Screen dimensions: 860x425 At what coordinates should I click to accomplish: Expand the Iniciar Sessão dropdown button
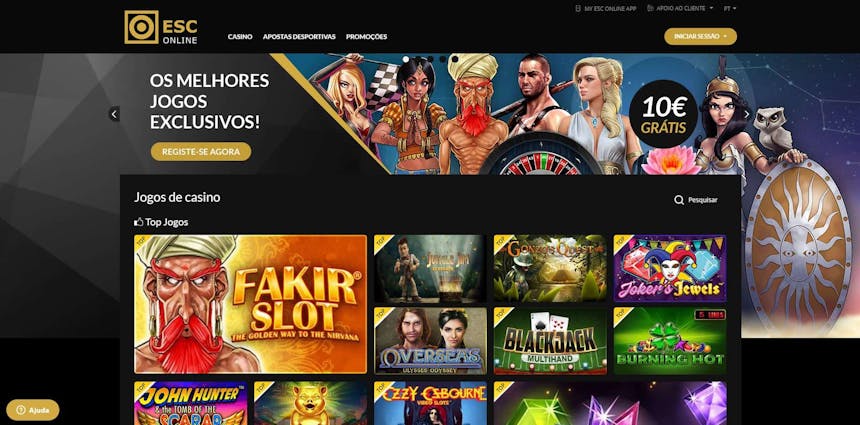pyautogui.click(x=700, y=36)
